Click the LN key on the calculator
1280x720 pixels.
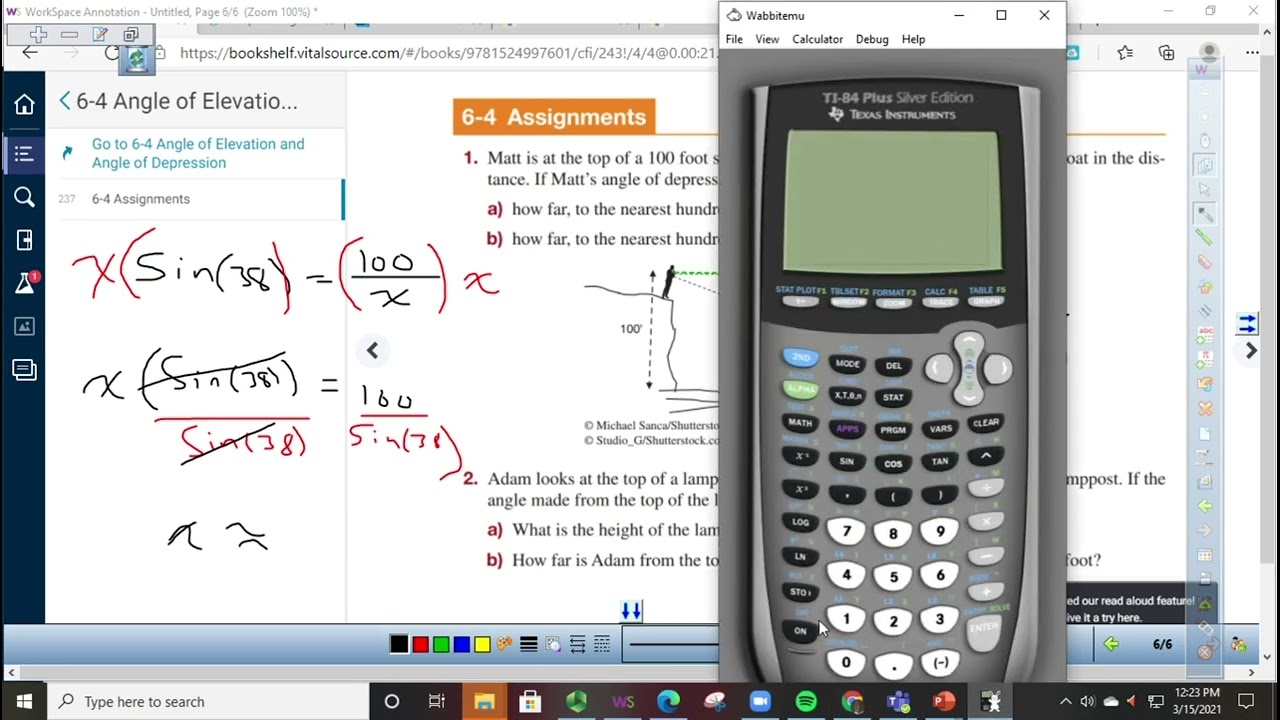click(800, 556)
